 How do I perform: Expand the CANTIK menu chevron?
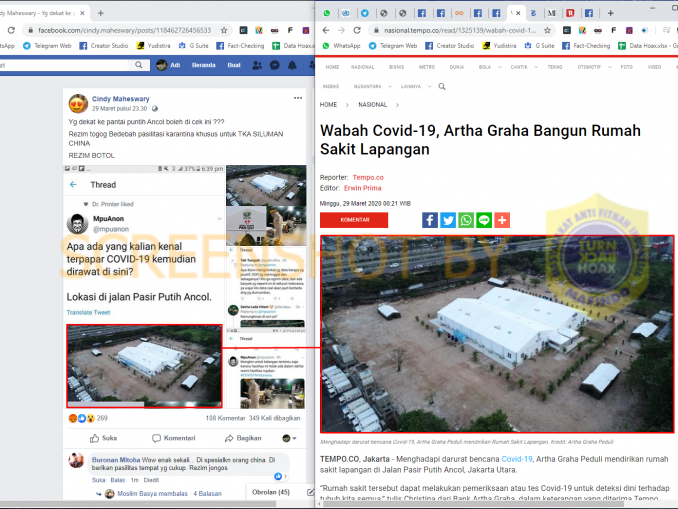click(x=536, y=67)
